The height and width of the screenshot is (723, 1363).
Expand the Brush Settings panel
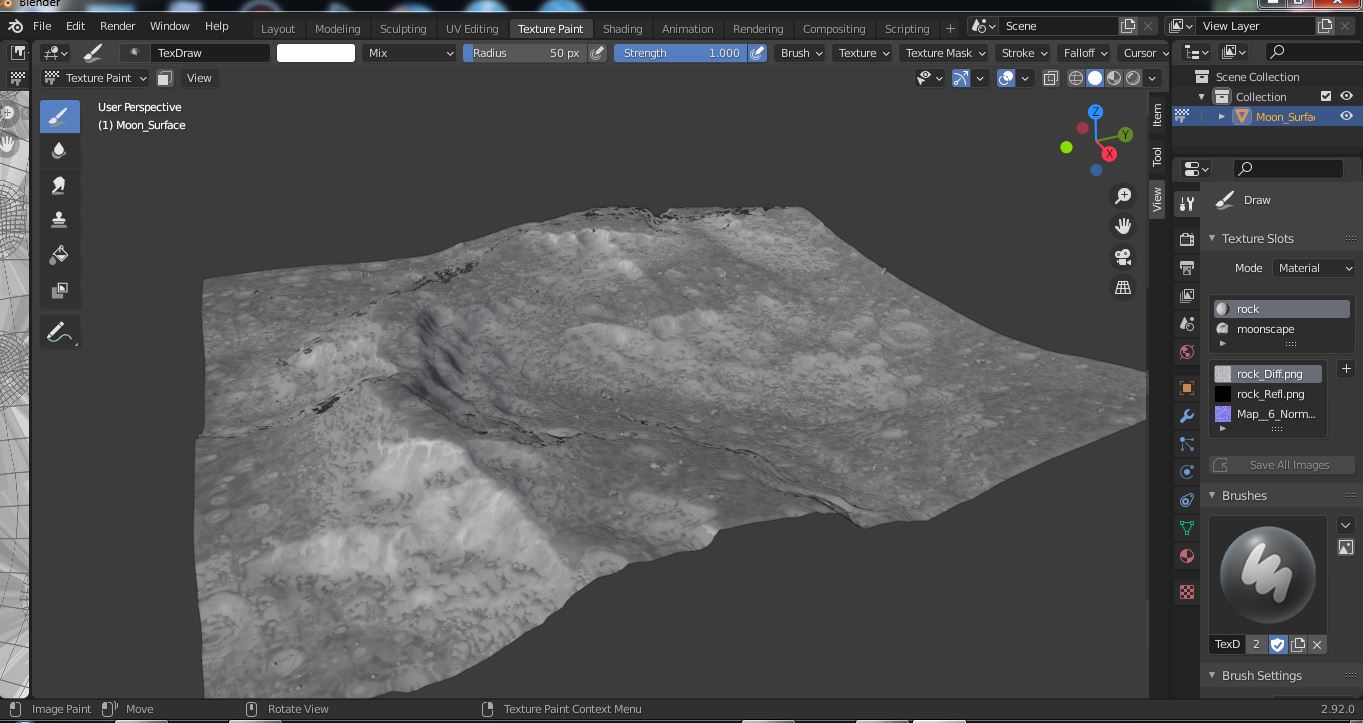point(1213,676)
